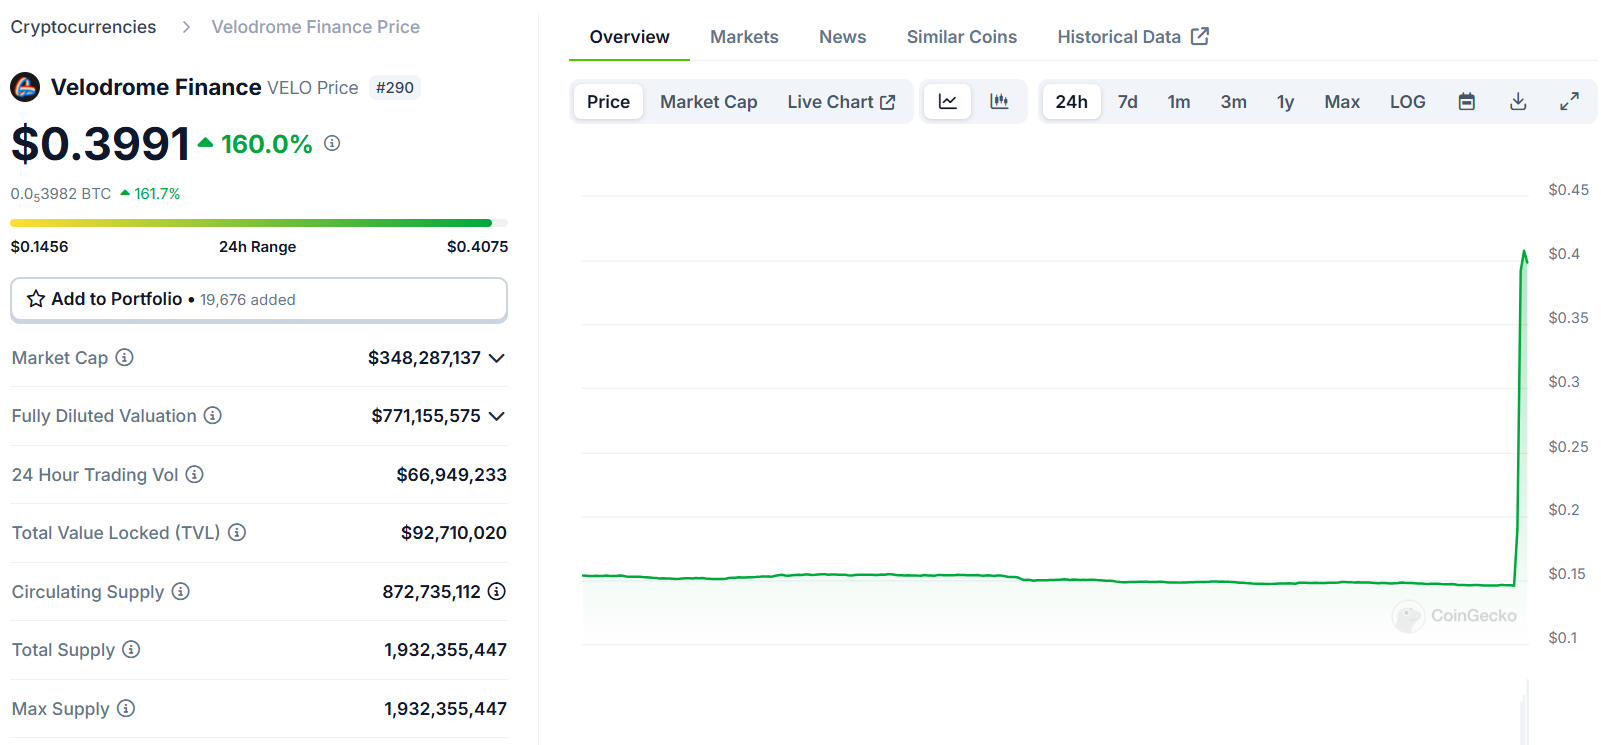Open the calendar date range picker

click(1467, 101)
